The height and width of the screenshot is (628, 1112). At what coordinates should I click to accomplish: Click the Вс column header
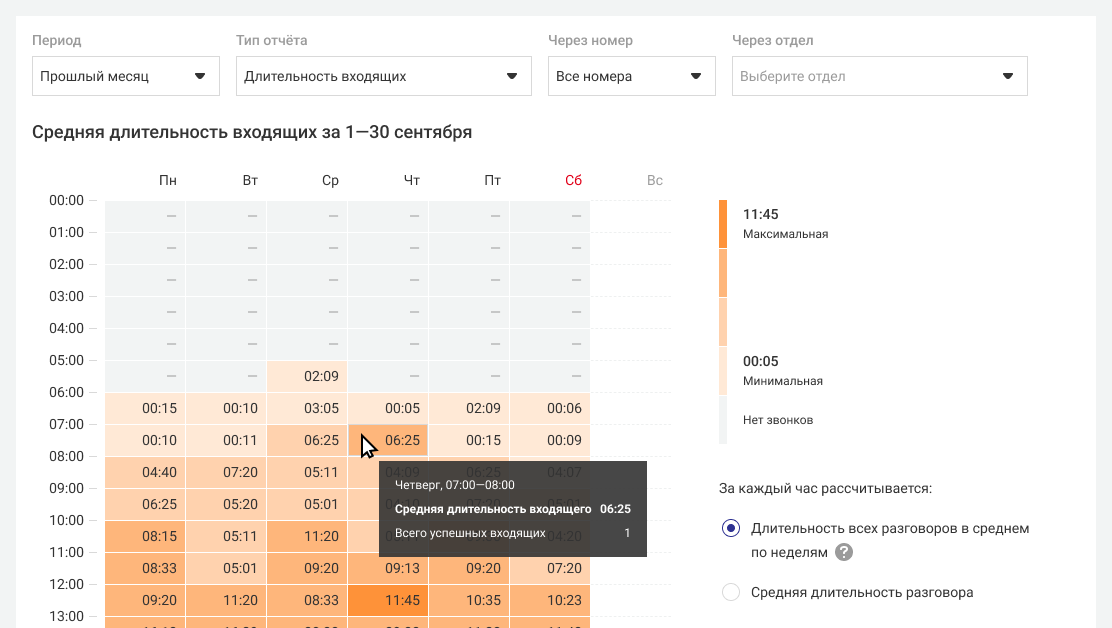[655, 181]
